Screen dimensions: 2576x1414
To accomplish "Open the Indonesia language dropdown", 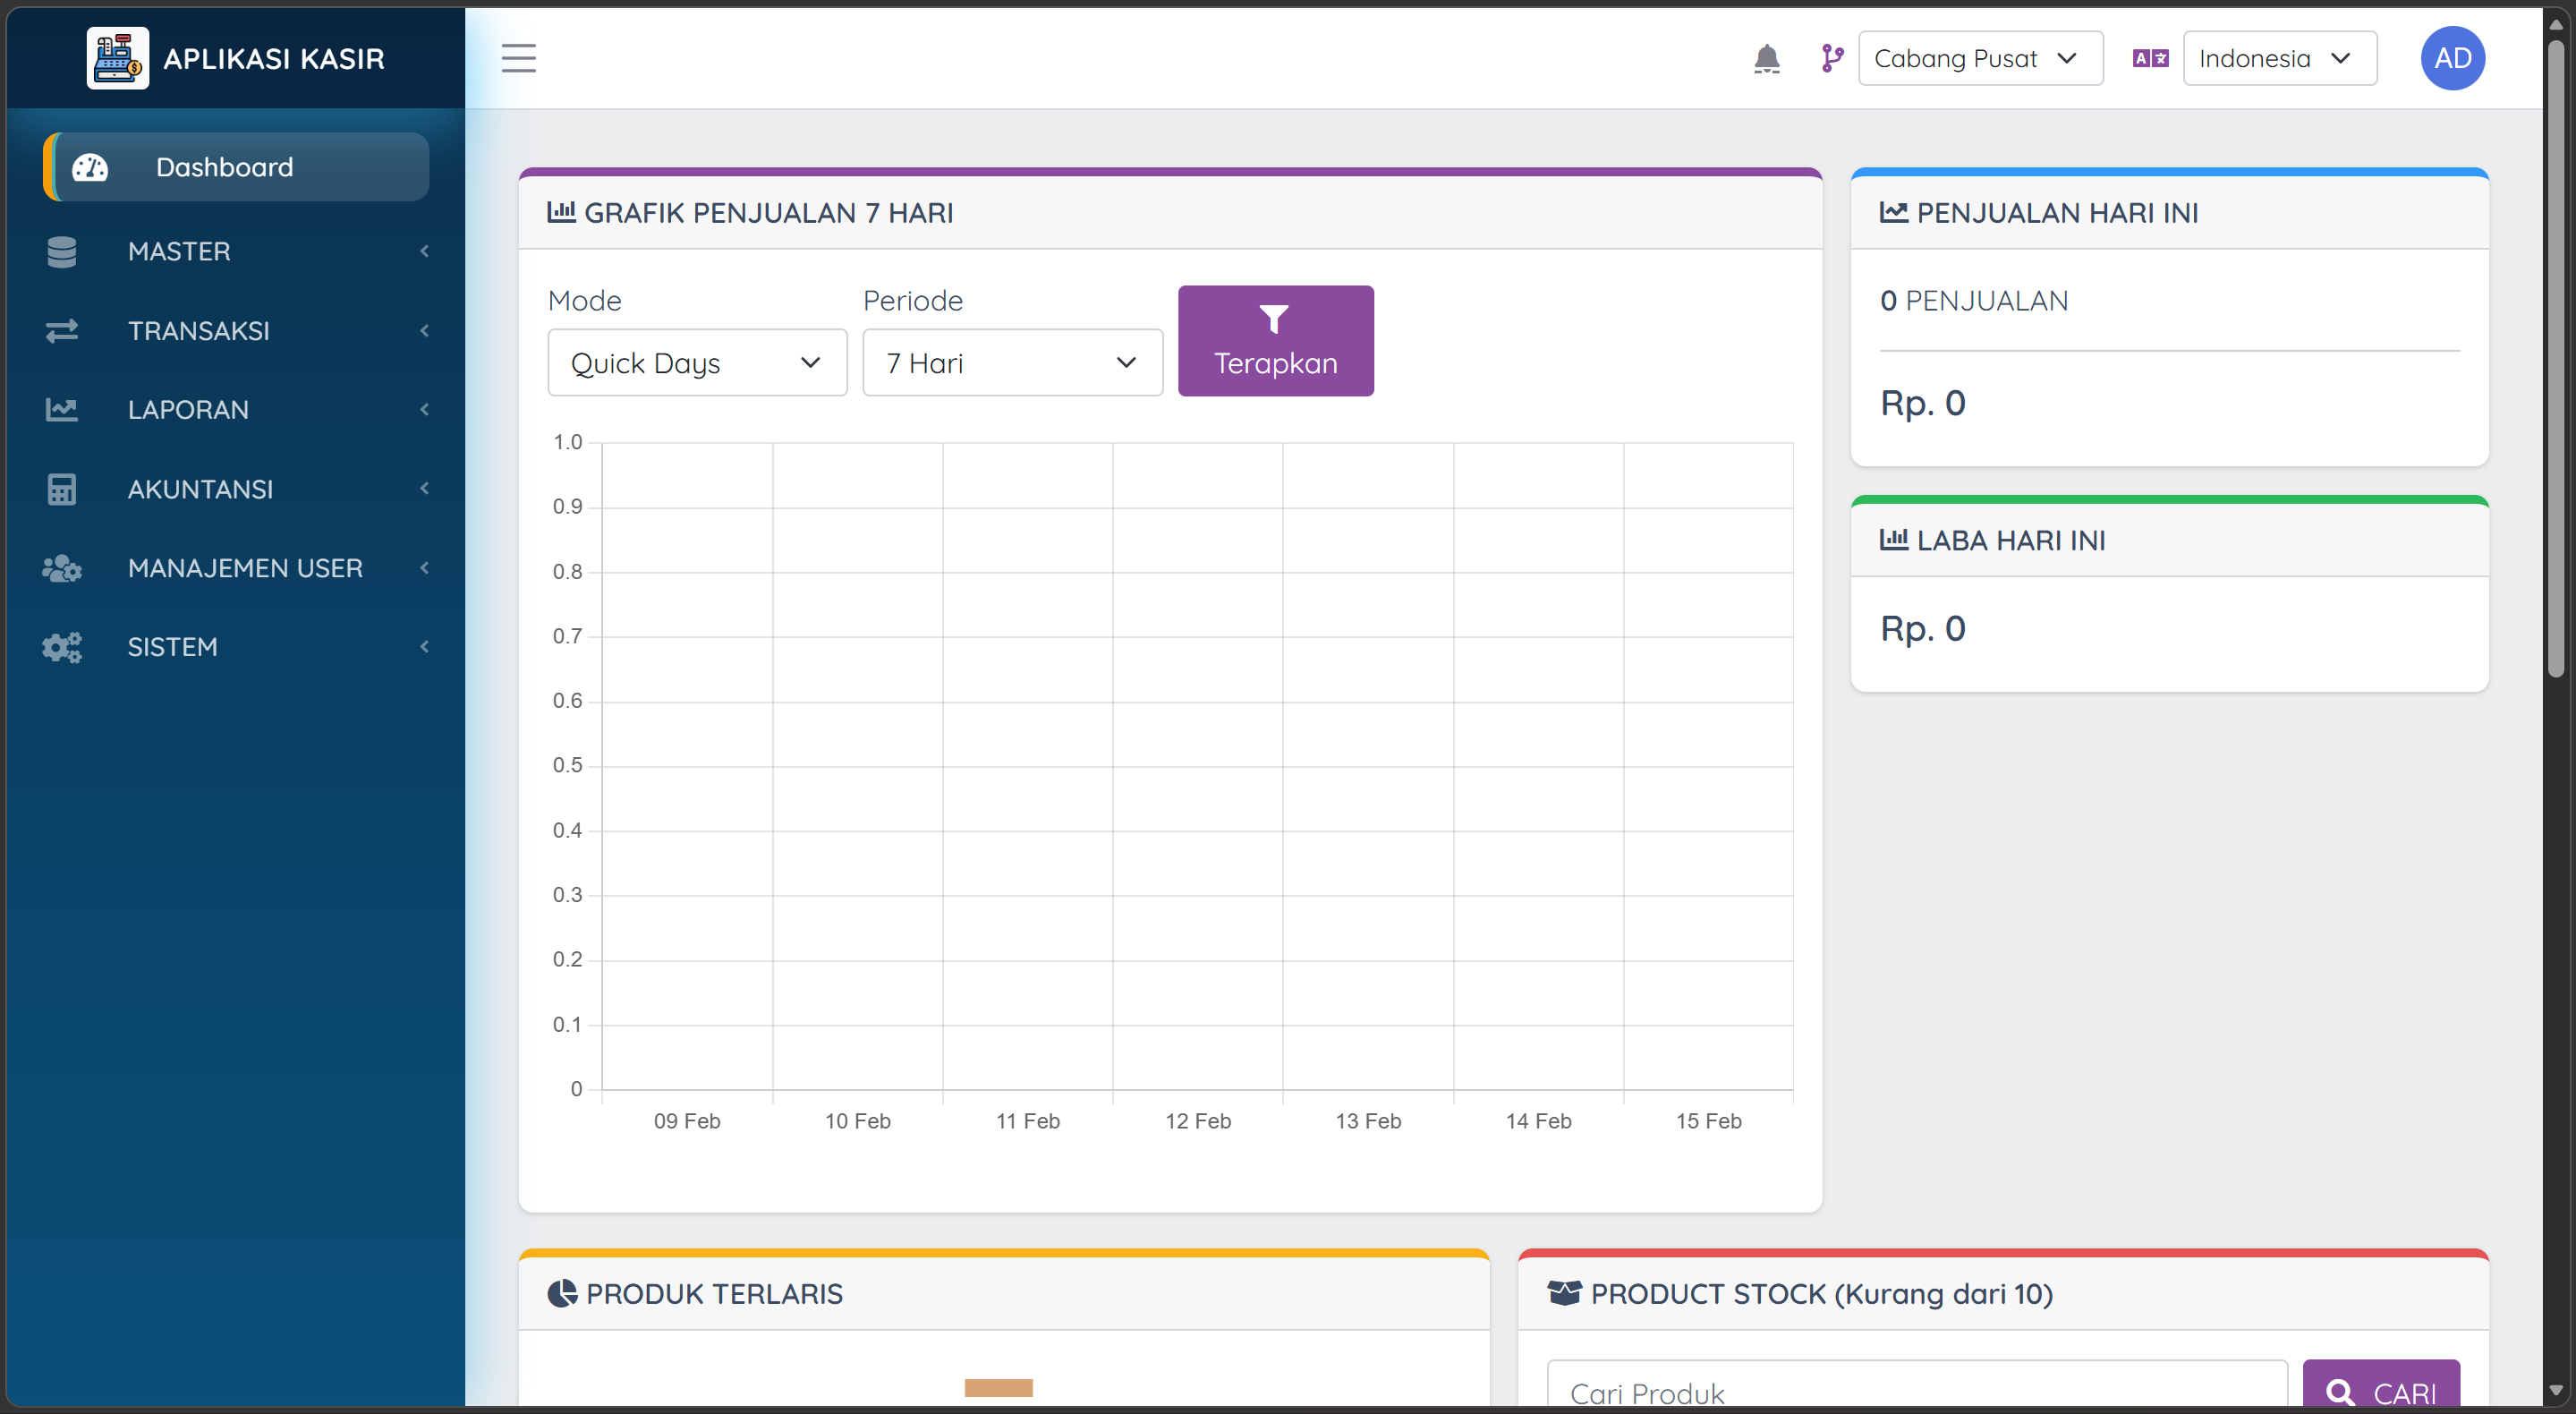I will point(2278,59).
